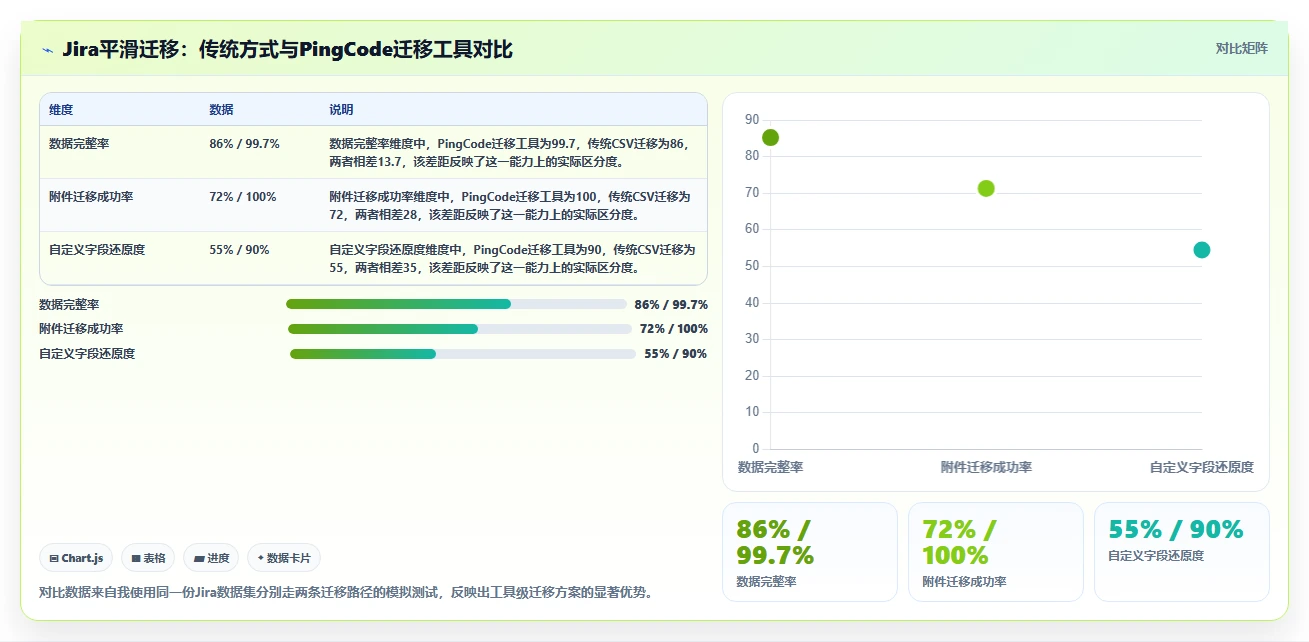Click the Chart.js chip
The image size is (1309, 642).
pyautogui.click(x=76, y=558)
